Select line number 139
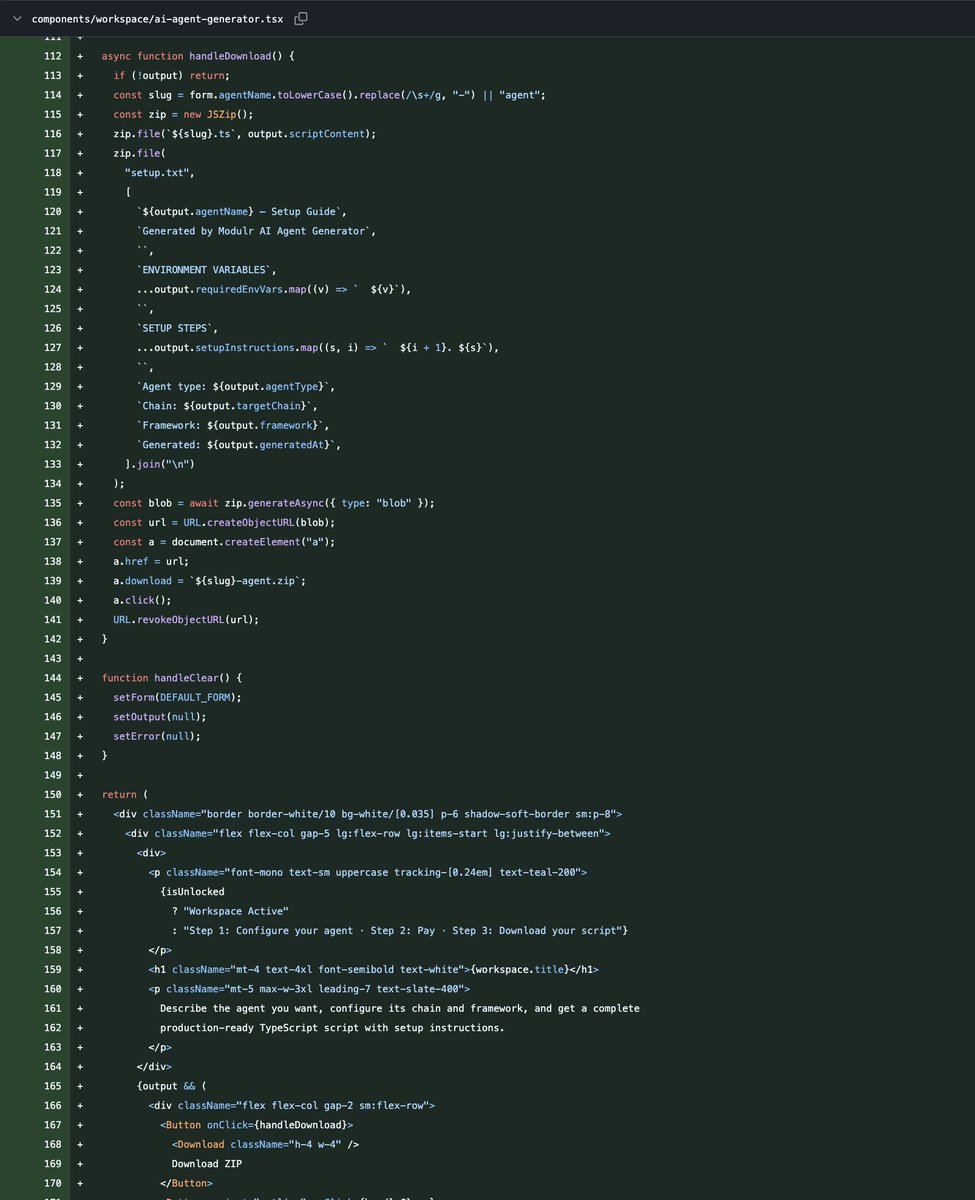Viewport: 975px width, 1200px height. [53, 581]
